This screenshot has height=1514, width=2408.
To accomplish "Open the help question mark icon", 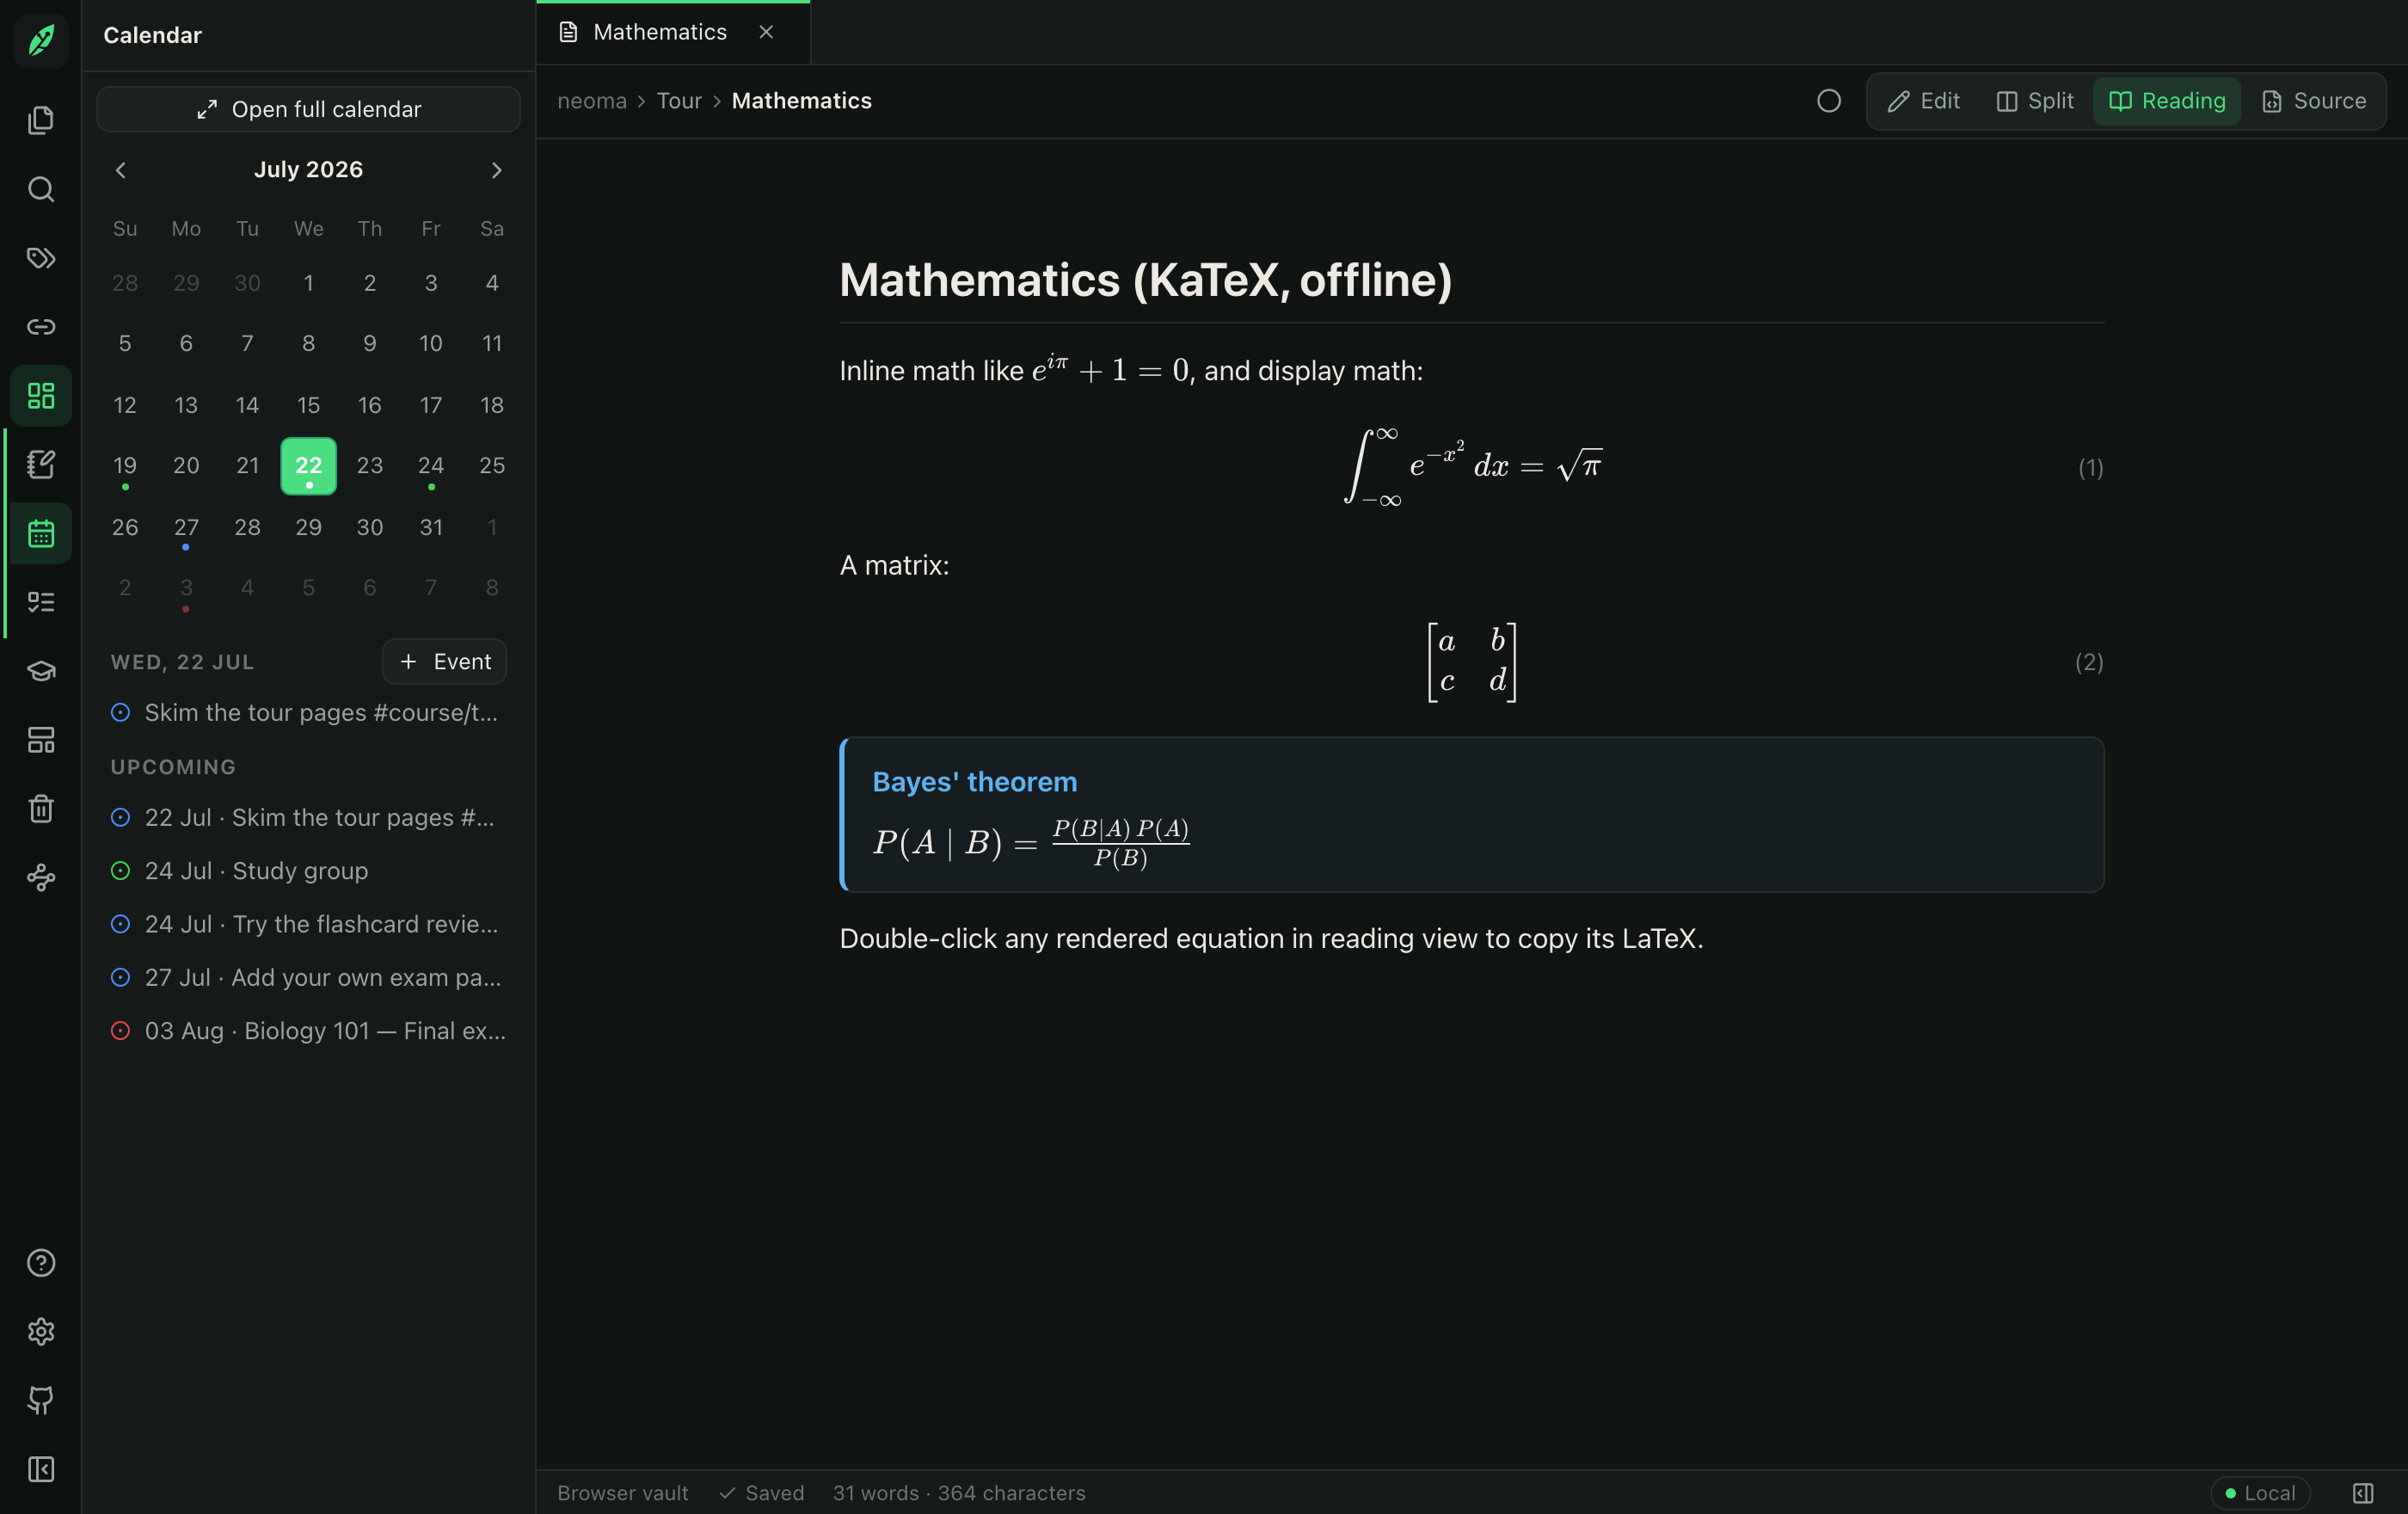I will tap(41, 1263).
